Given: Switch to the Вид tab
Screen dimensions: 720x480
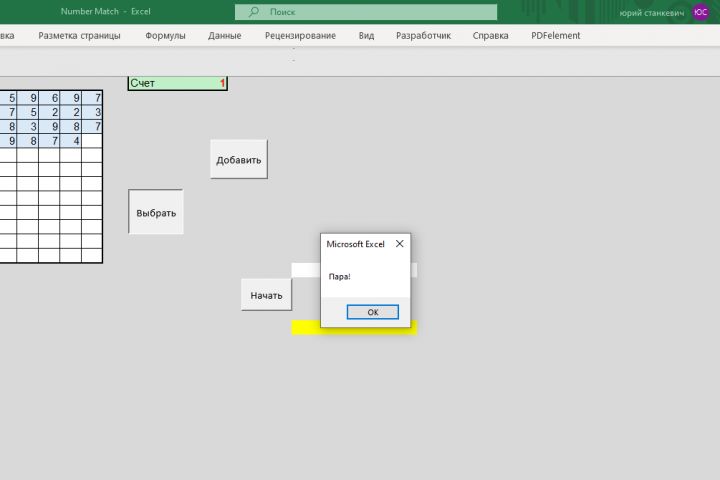Looking at the screenshot, I should (x=366, y=35).
